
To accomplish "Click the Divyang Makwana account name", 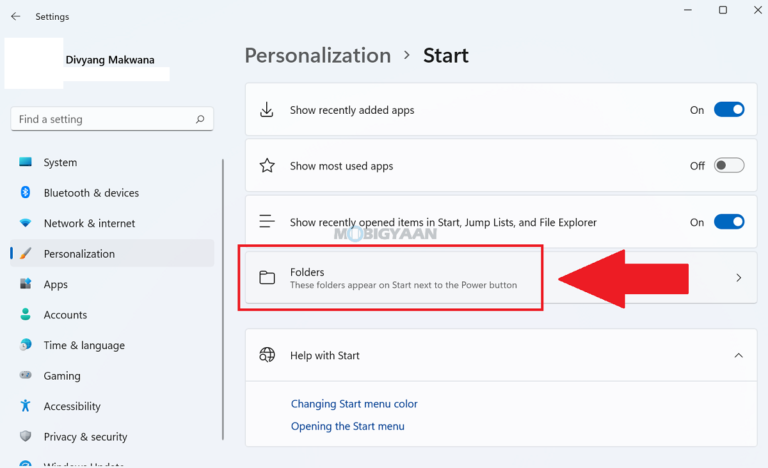I will click(110, 60).
